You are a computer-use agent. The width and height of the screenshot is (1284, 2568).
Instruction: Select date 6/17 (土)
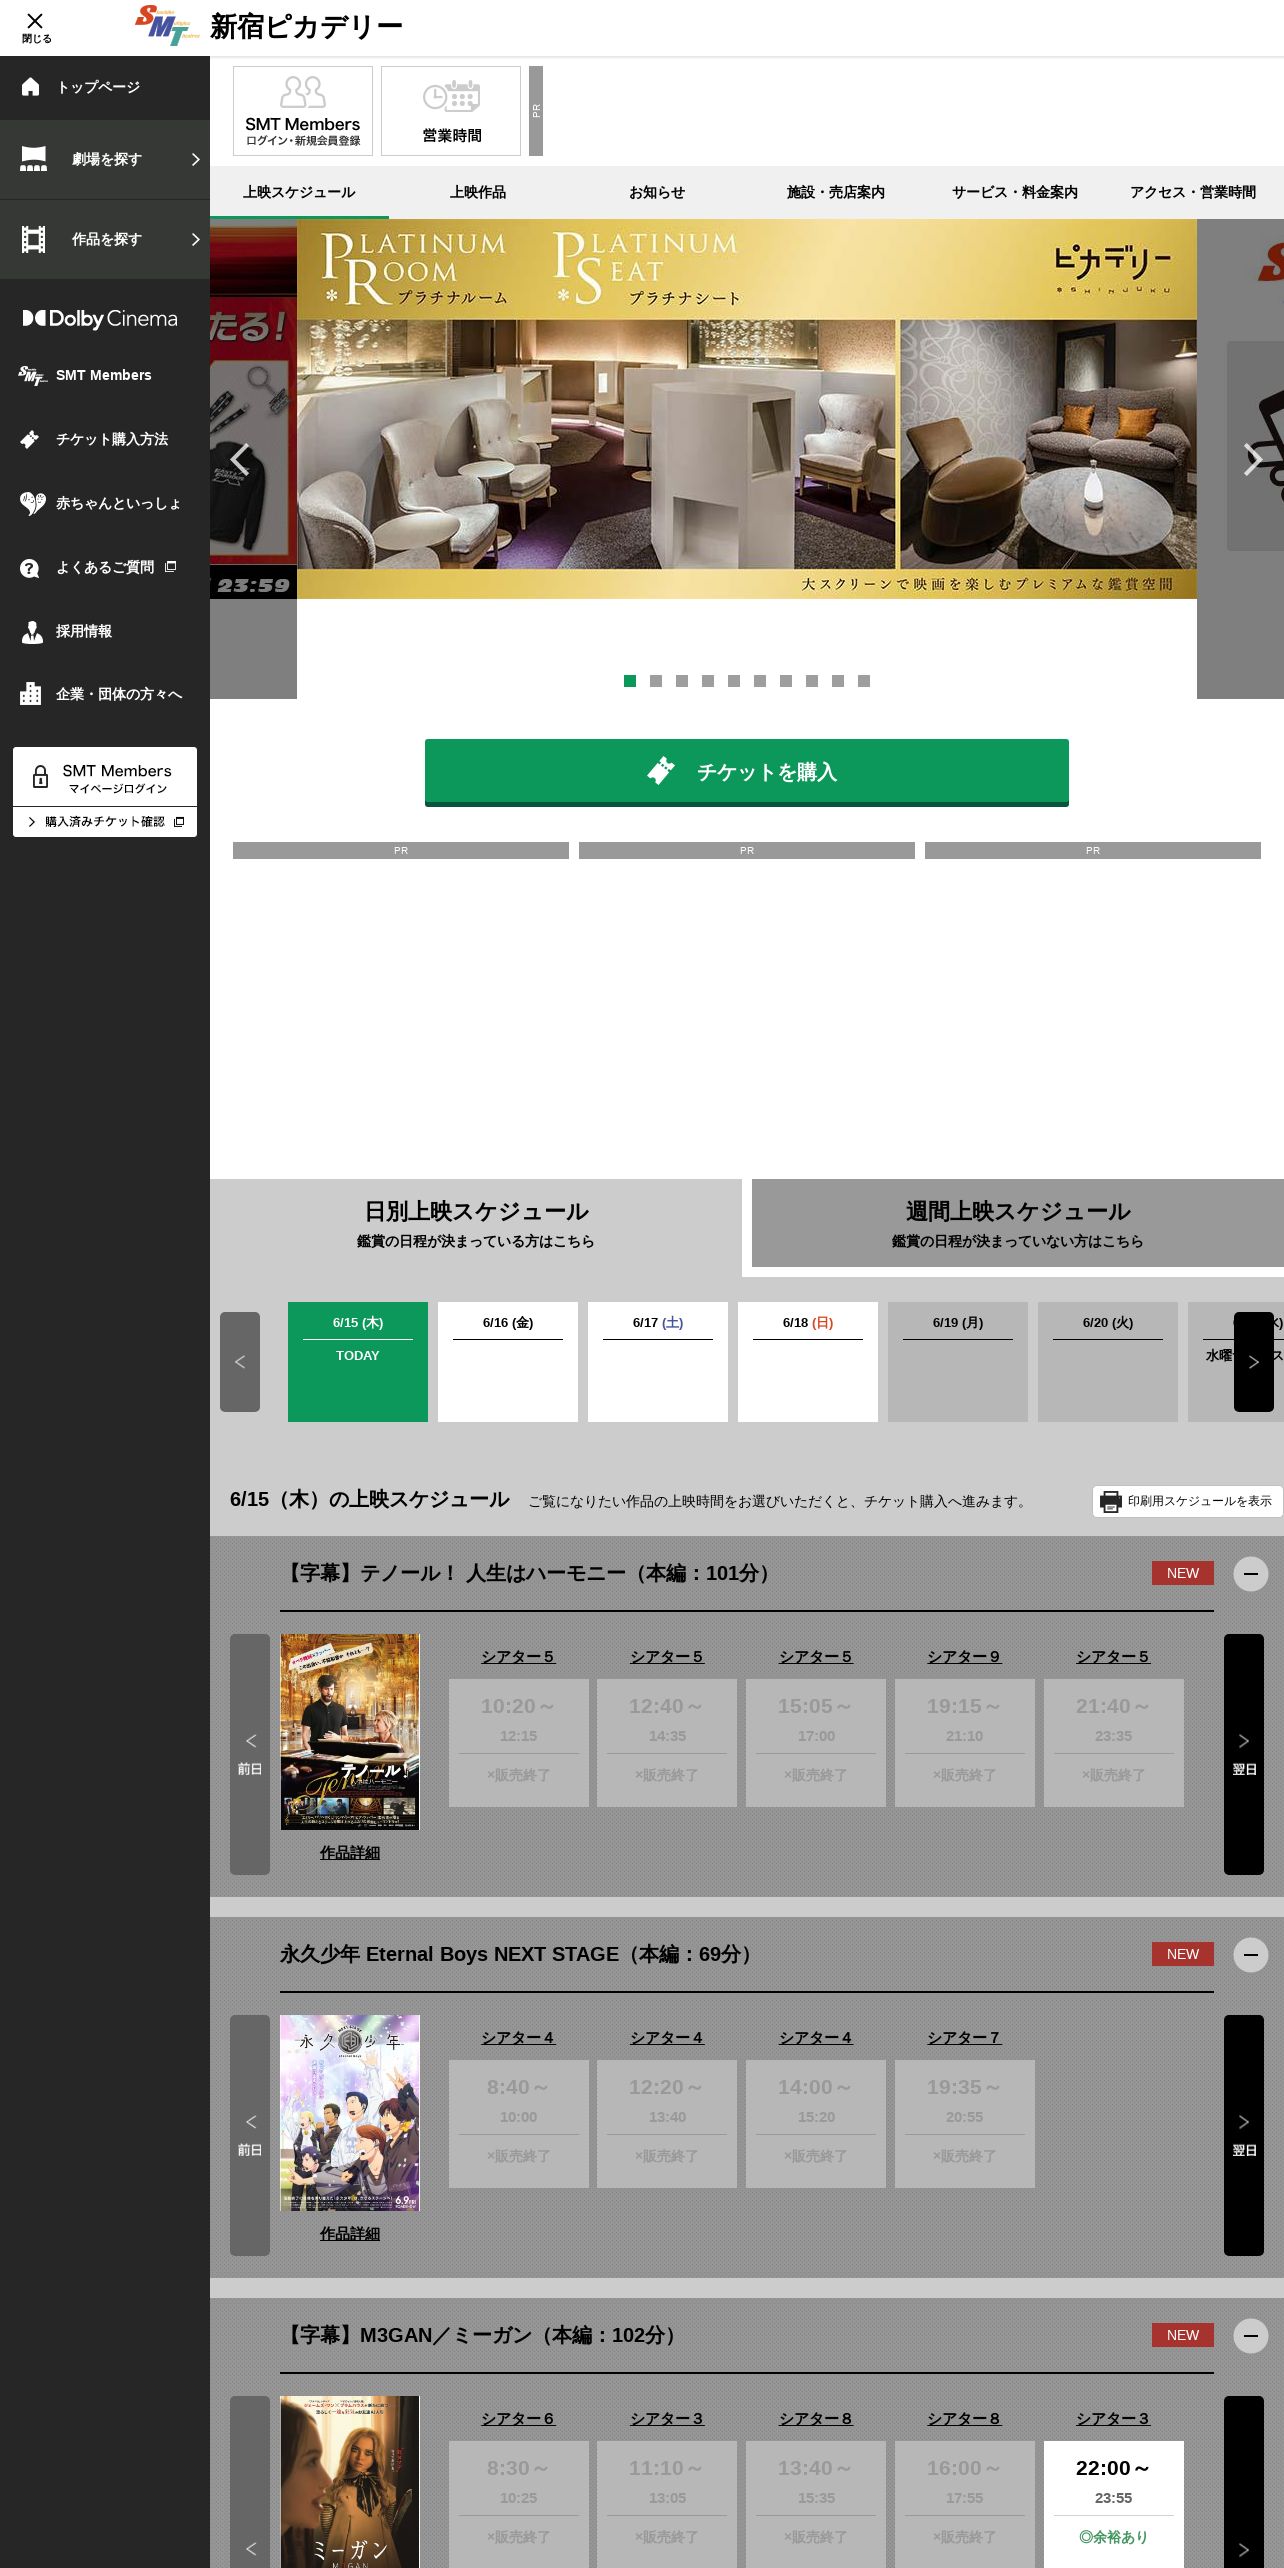click(x=658, y=1362)
